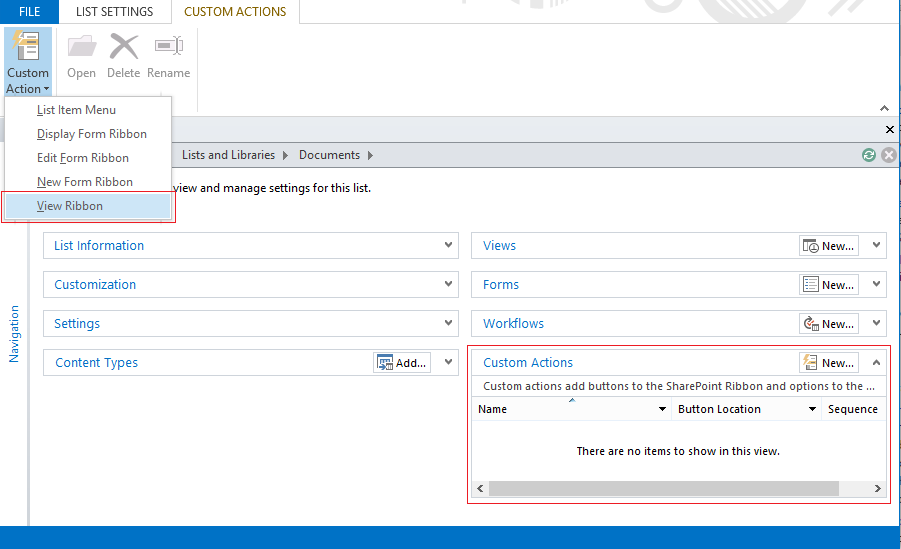Collapse the Custom Actions section
The width and height of the screenshot is (901, 549).
(x=877, y=363)
